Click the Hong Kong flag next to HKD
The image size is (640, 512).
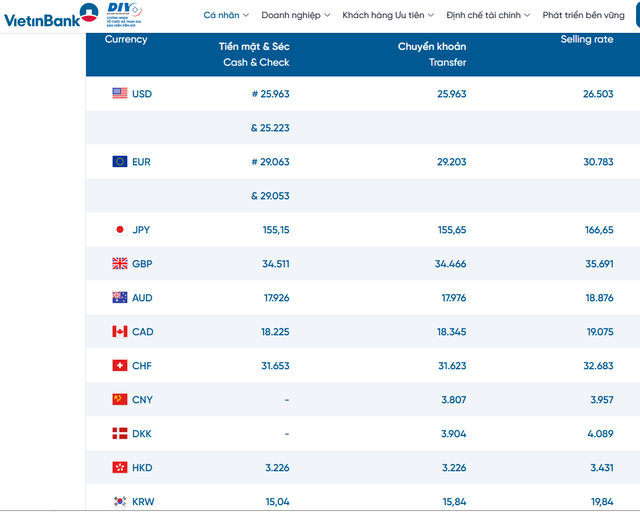tap(120, 467)
